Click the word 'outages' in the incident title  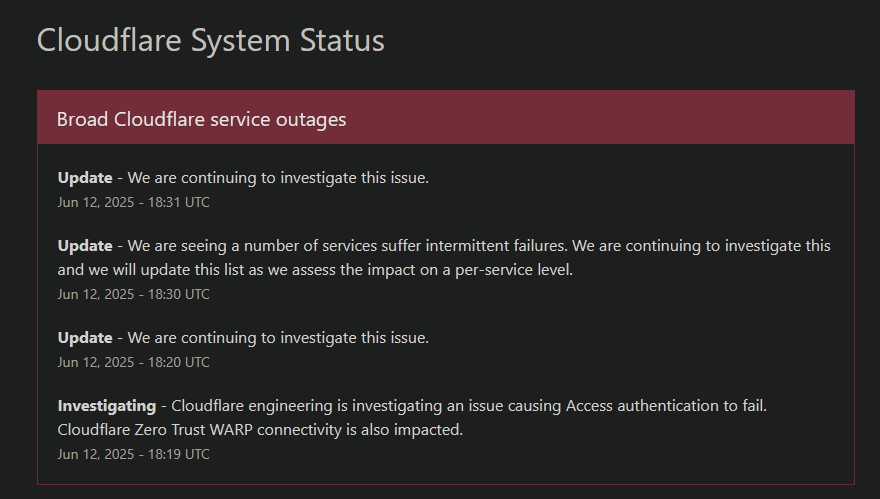[311, 120]
